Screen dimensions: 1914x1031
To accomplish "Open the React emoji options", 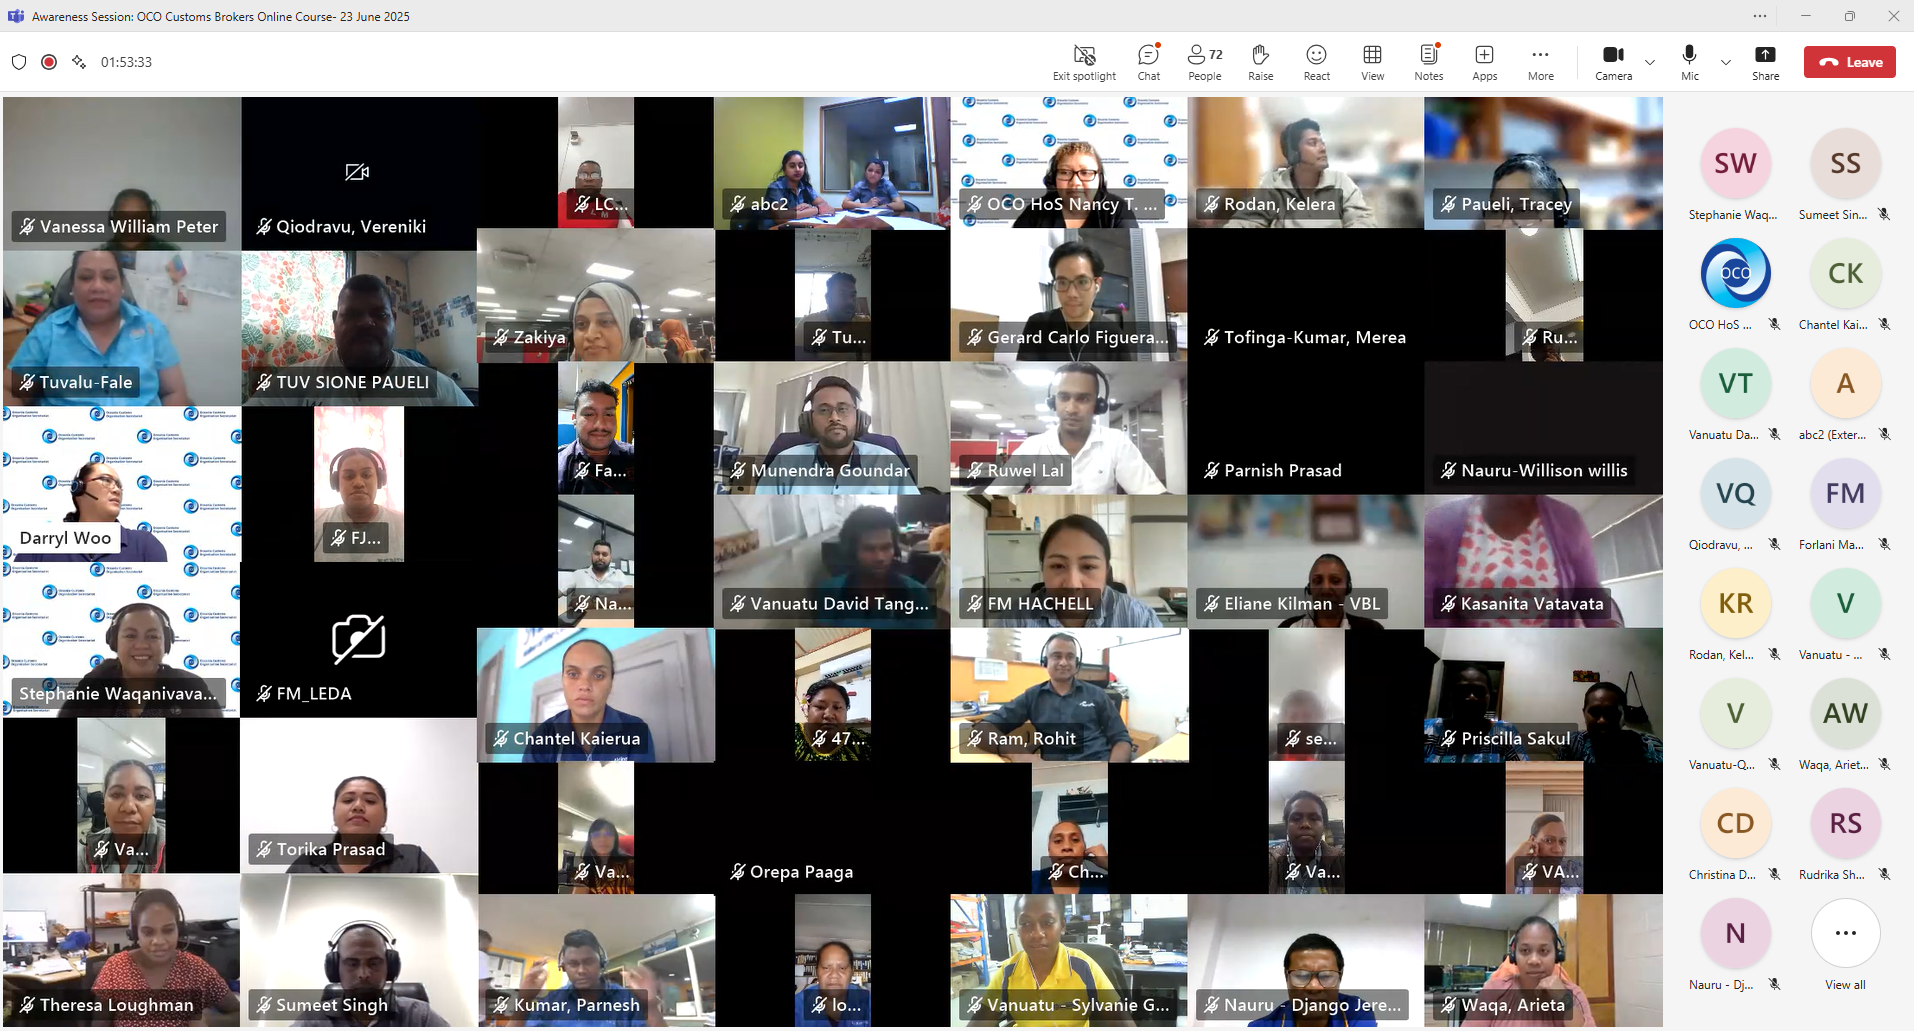I will [1316, 62].
